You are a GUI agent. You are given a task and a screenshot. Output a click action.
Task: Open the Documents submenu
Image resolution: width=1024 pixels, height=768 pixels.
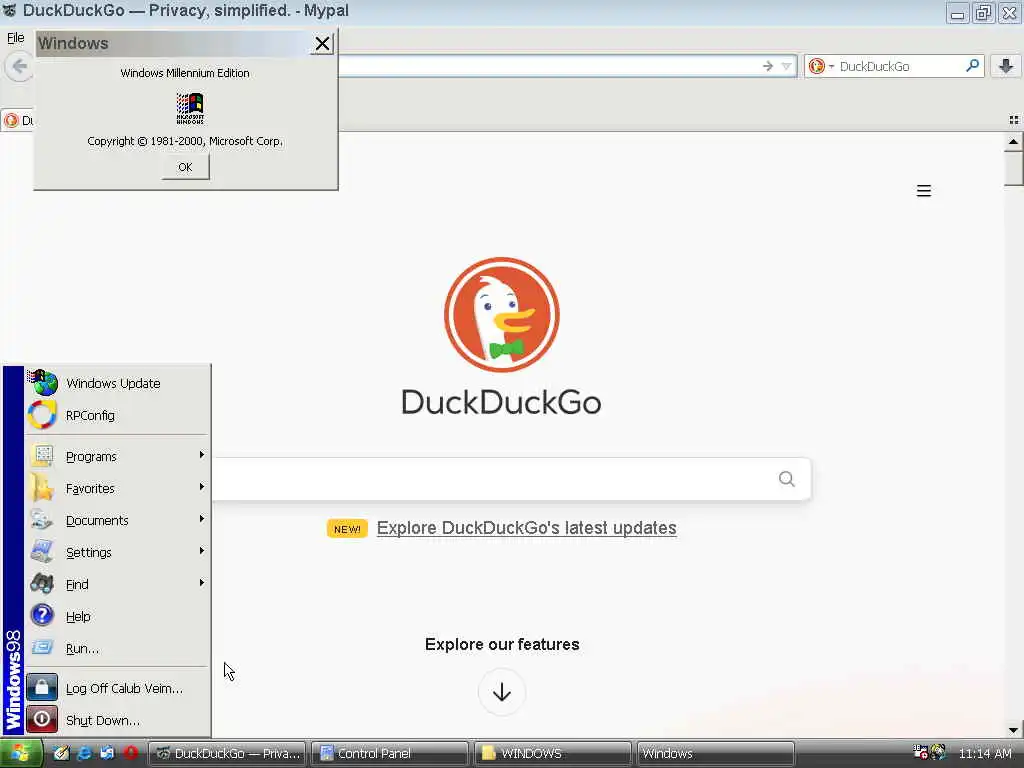coord(118,520)
